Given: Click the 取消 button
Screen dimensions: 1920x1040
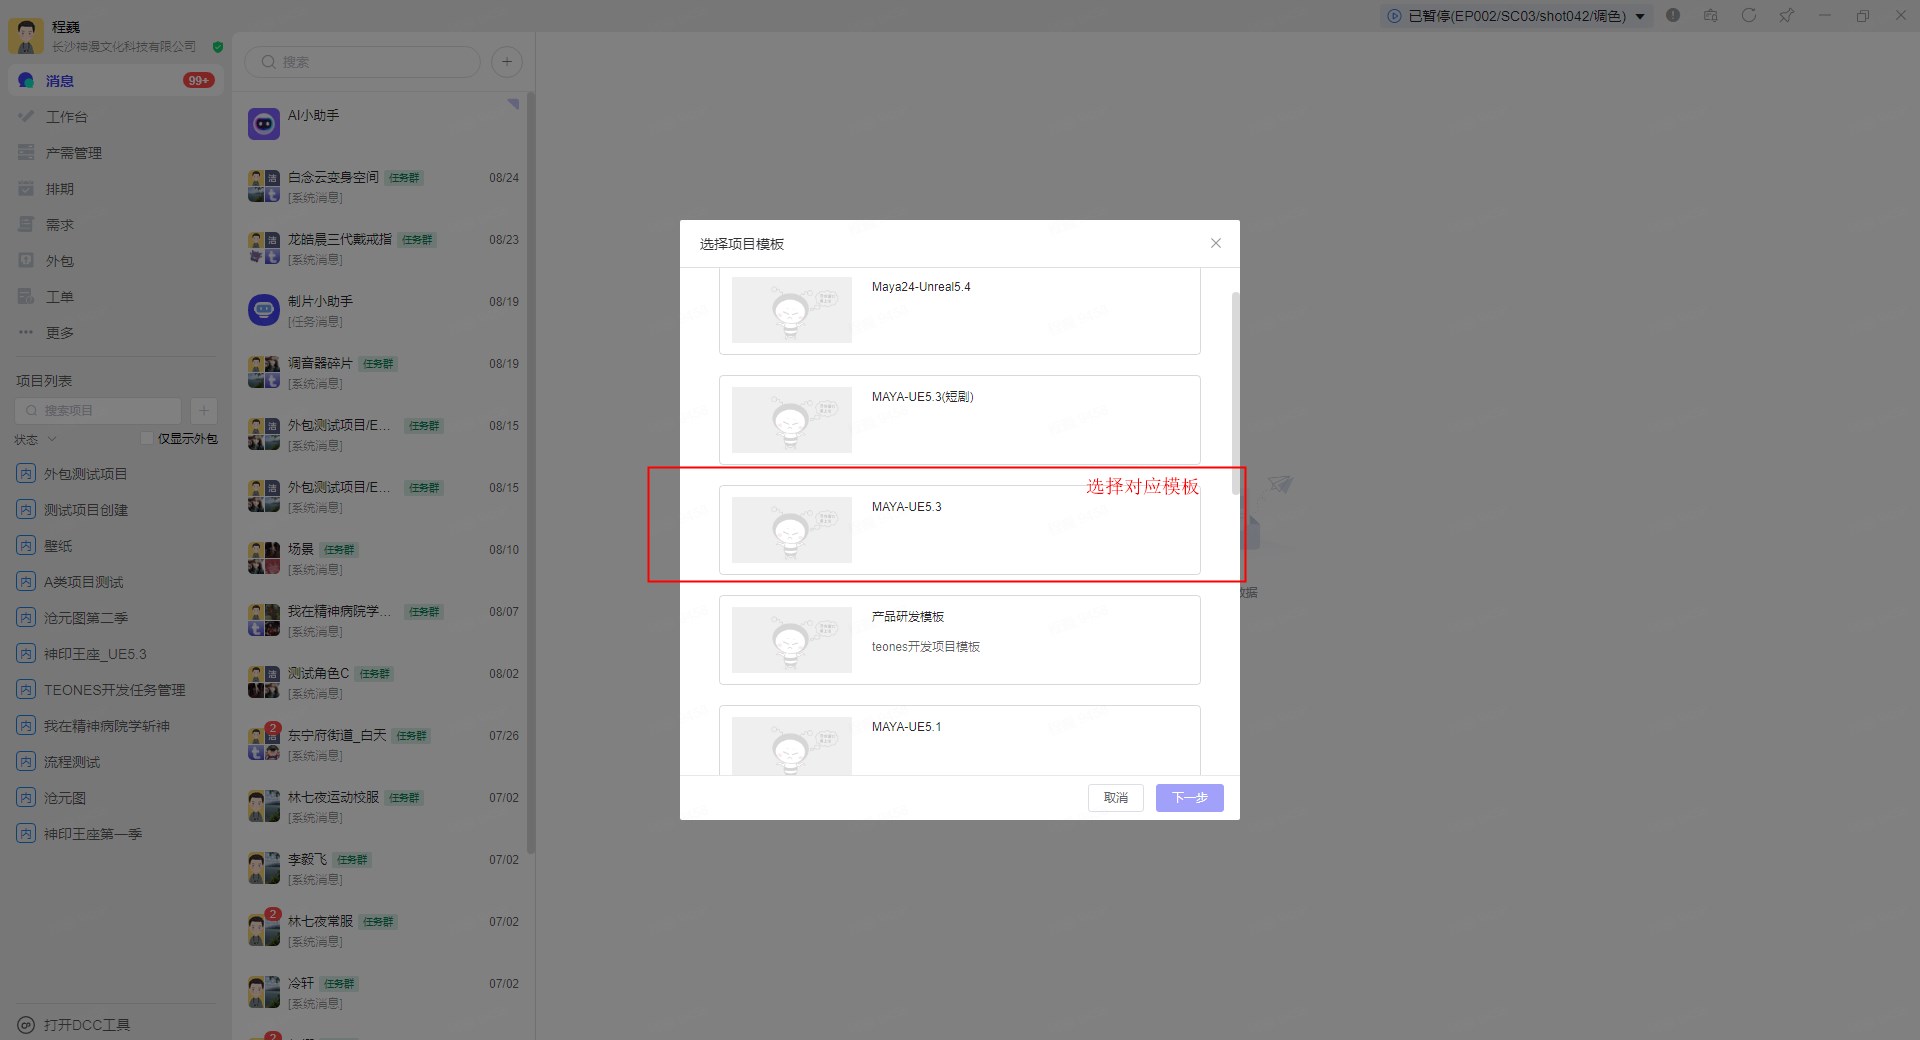Looking at the screenshot, I should coord(1115,798).
